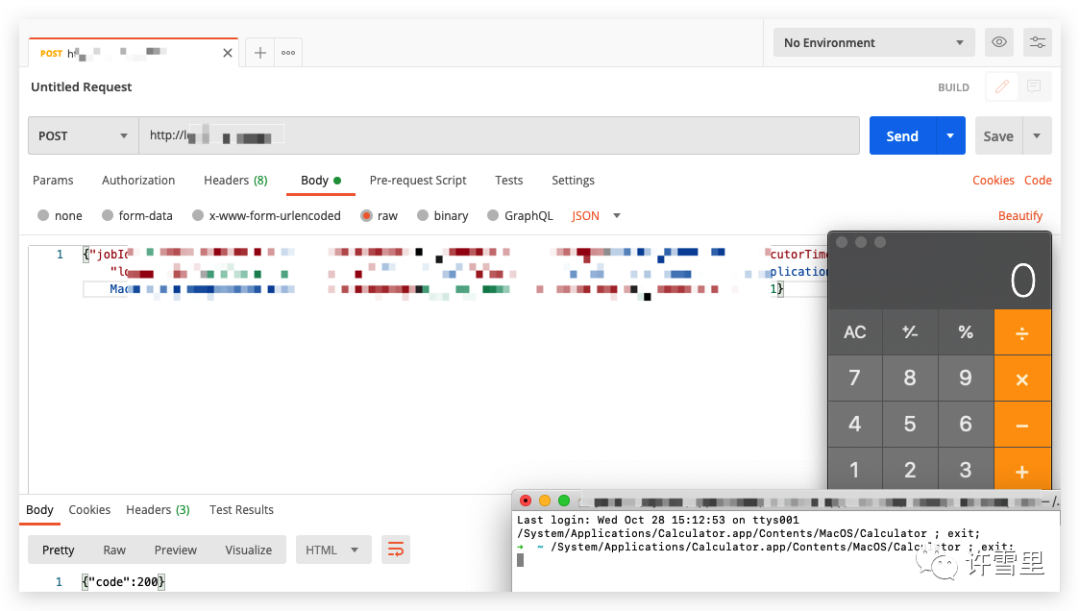Open the POST method dropdown
1080x611 pixels.
[83, 136]
